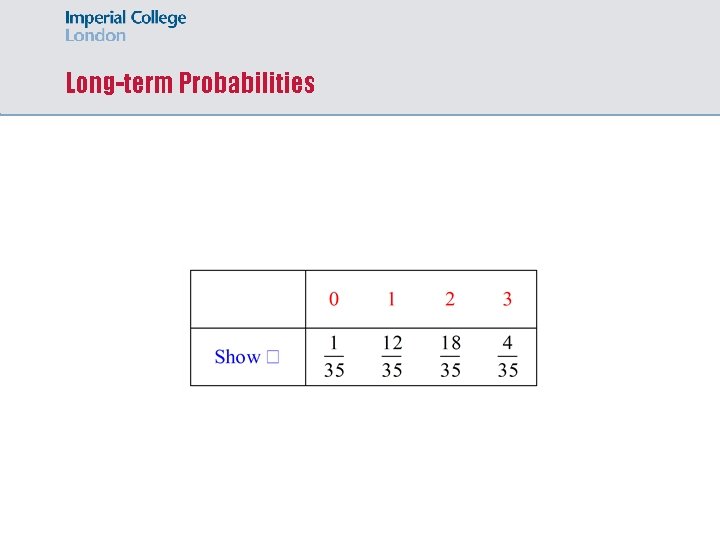Click the Show link in the table

(x=237, y=357)
